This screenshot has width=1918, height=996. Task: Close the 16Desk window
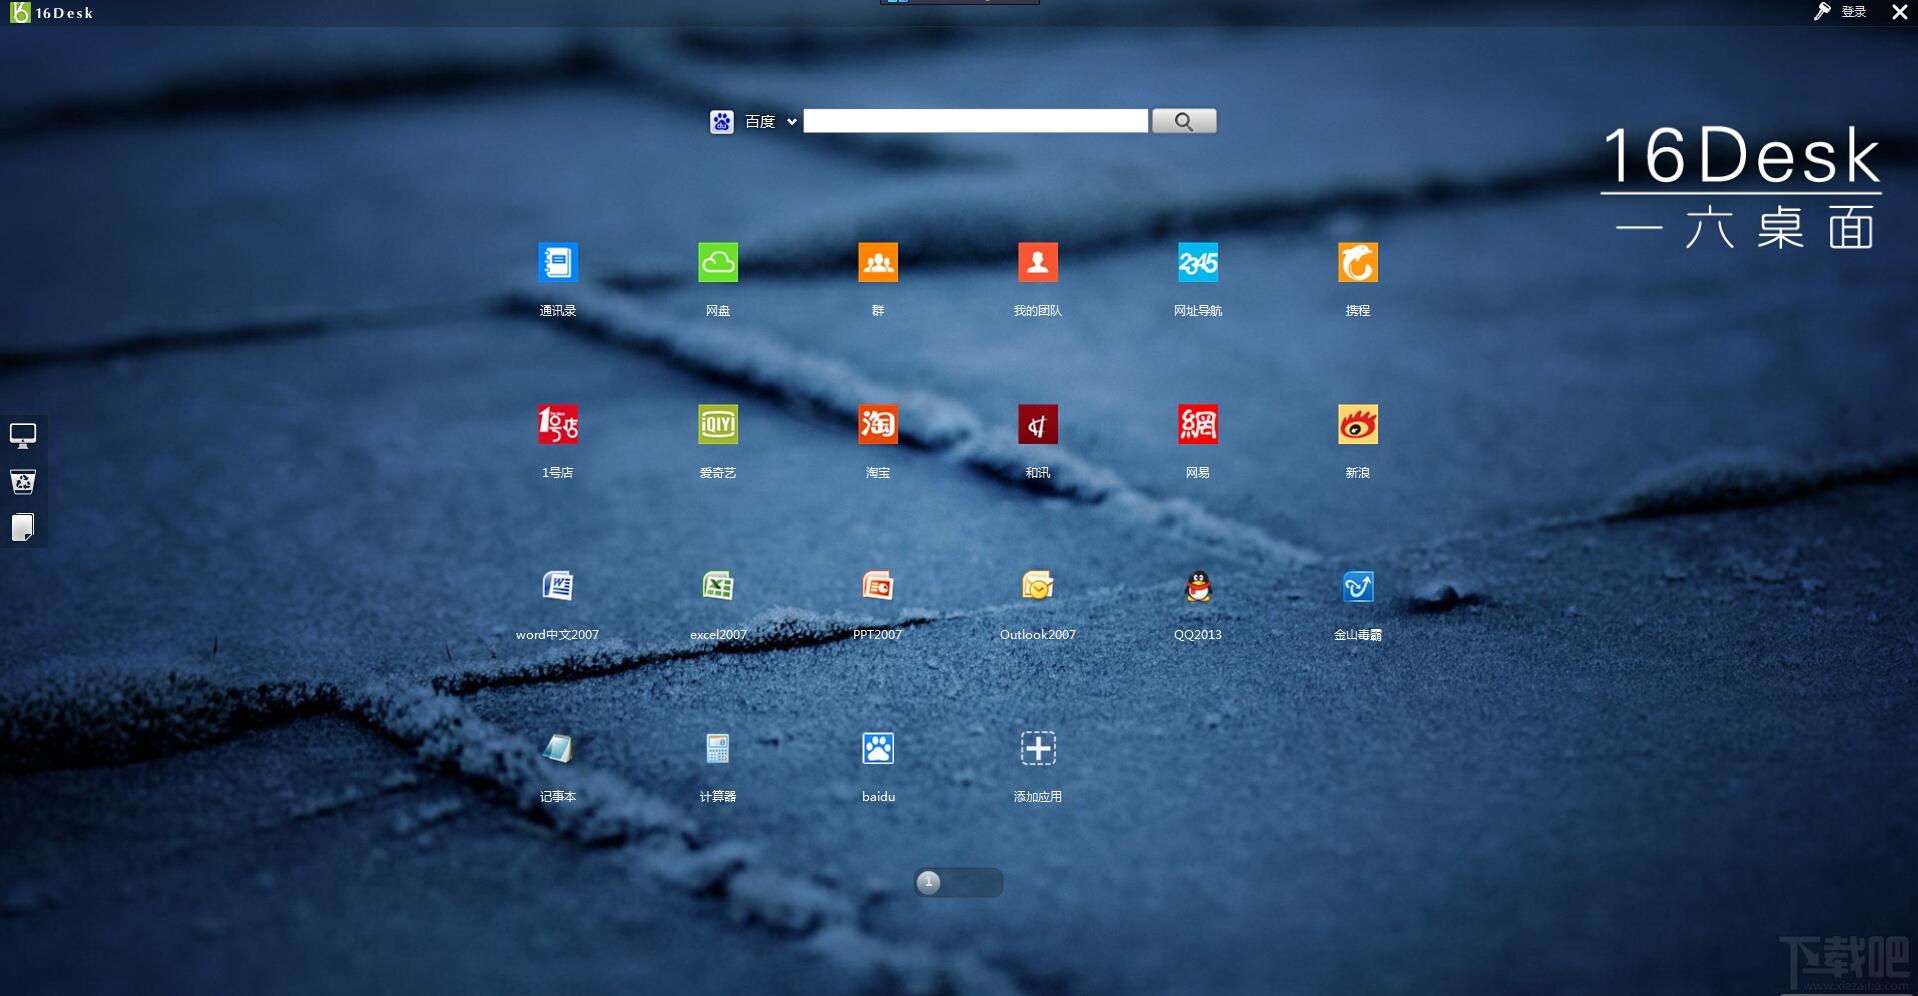tap(1899, 12)
